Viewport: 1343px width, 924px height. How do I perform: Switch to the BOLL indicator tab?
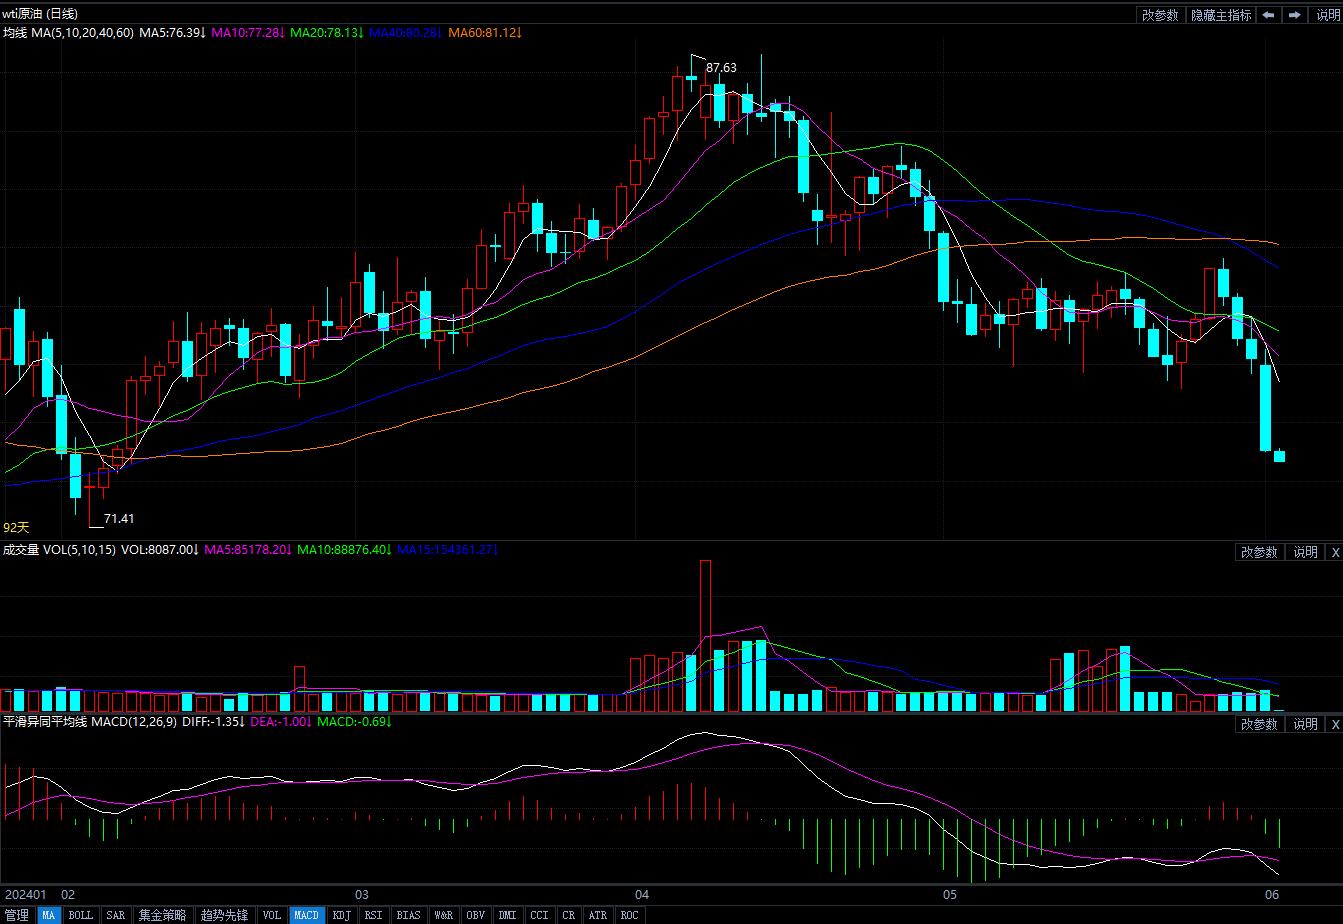81,915
